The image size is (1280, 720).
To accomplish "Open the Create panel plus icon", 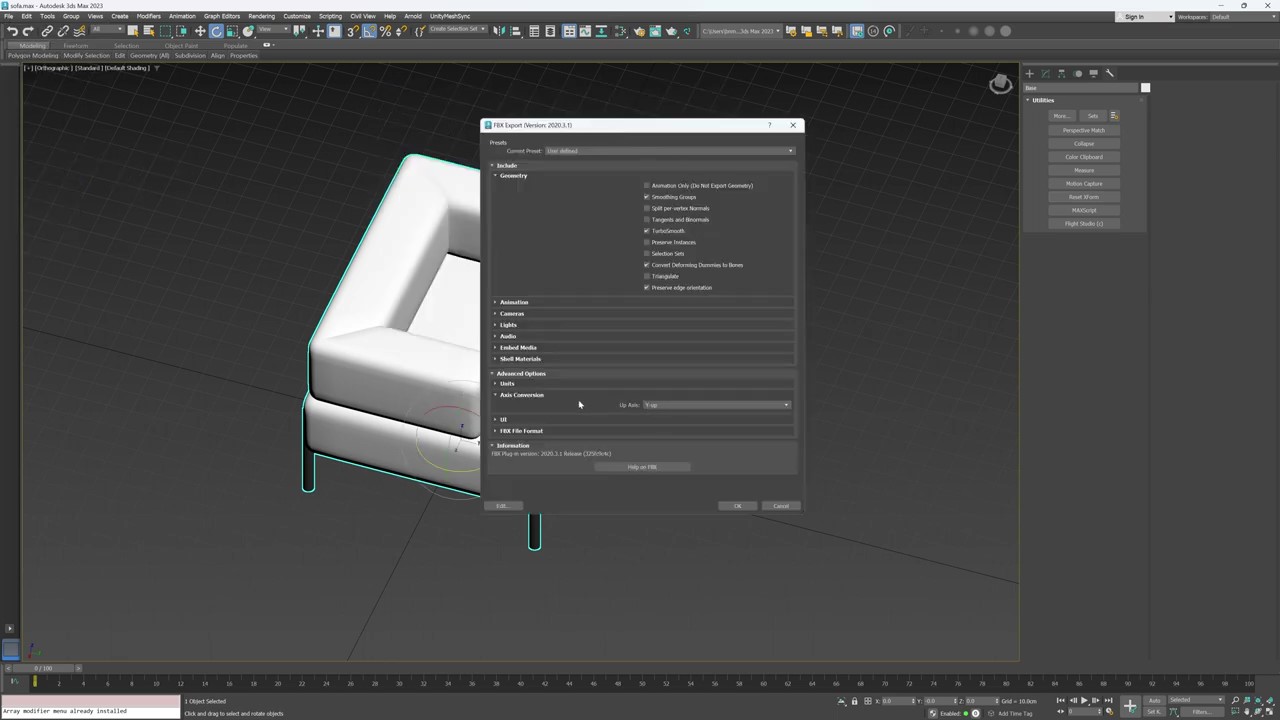I will point(1030,73).
